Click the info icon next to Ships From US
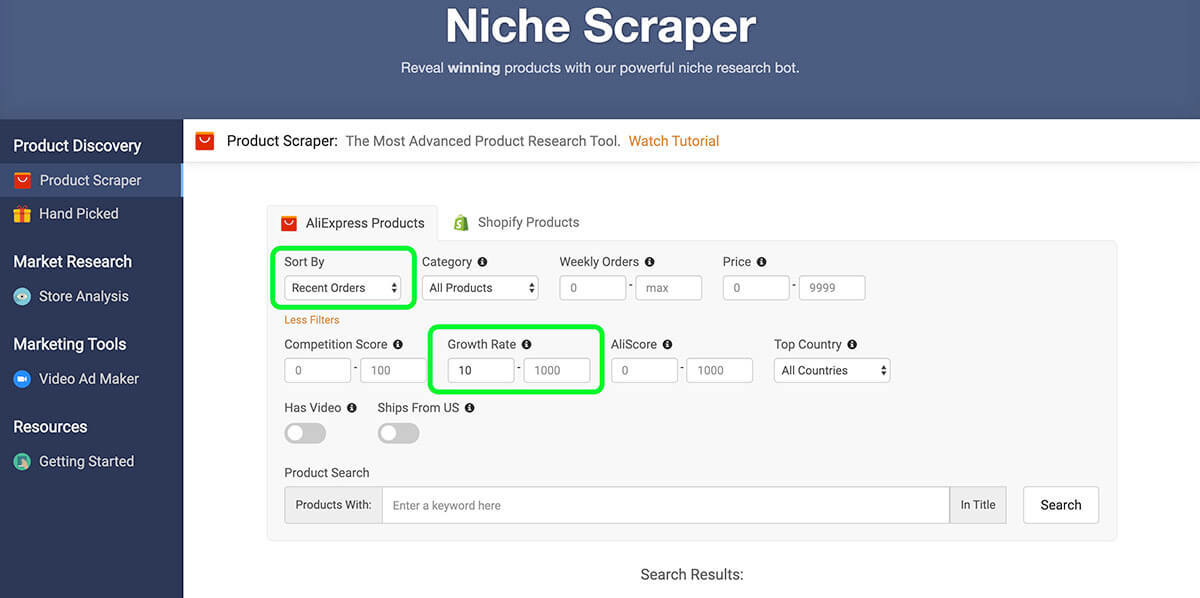 tap(470, 408)
